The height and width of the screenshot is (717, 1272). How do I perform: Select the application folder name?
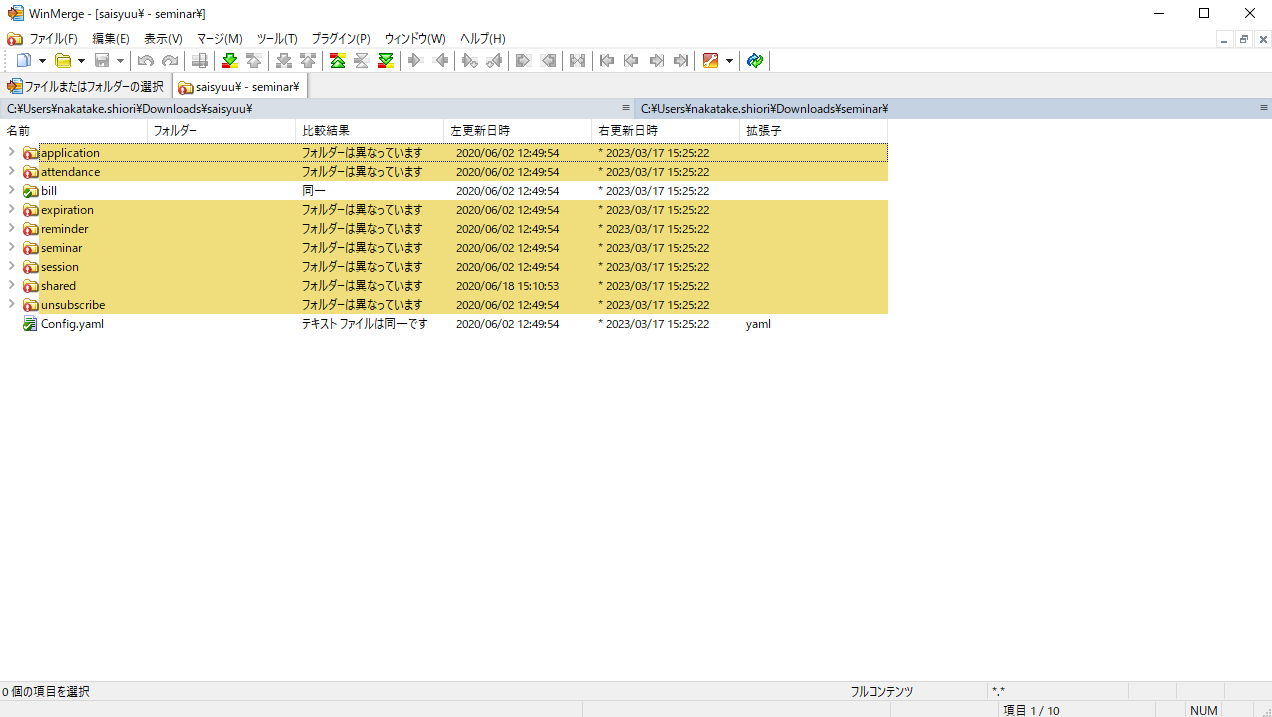tap(70, 153)
